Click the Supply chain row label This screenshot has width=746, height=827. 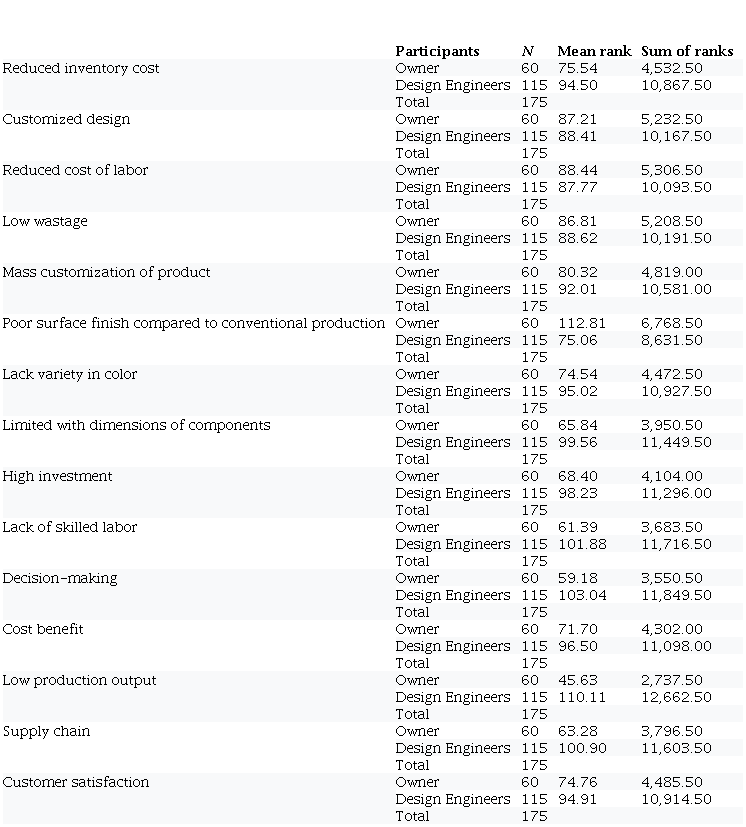(x=46, y=731)
